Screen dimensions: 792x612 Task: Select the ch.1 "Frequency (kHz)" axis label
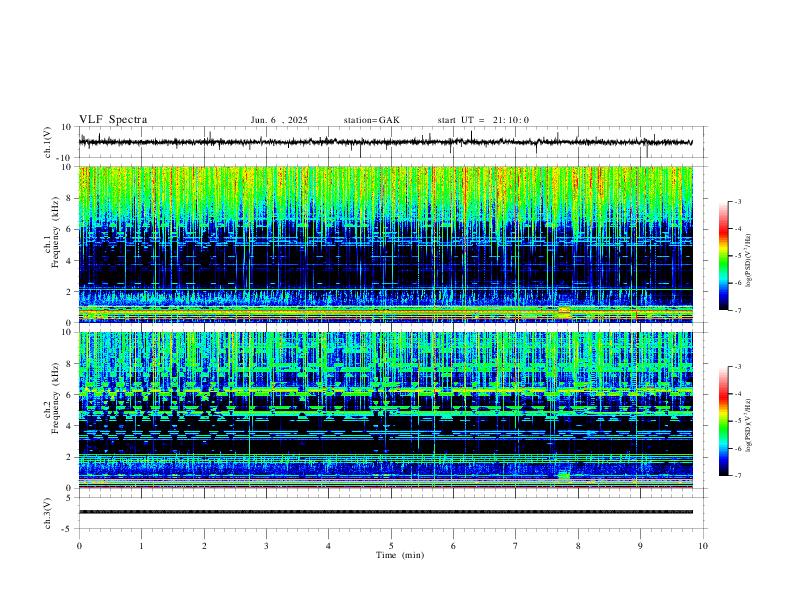[55, 232]
